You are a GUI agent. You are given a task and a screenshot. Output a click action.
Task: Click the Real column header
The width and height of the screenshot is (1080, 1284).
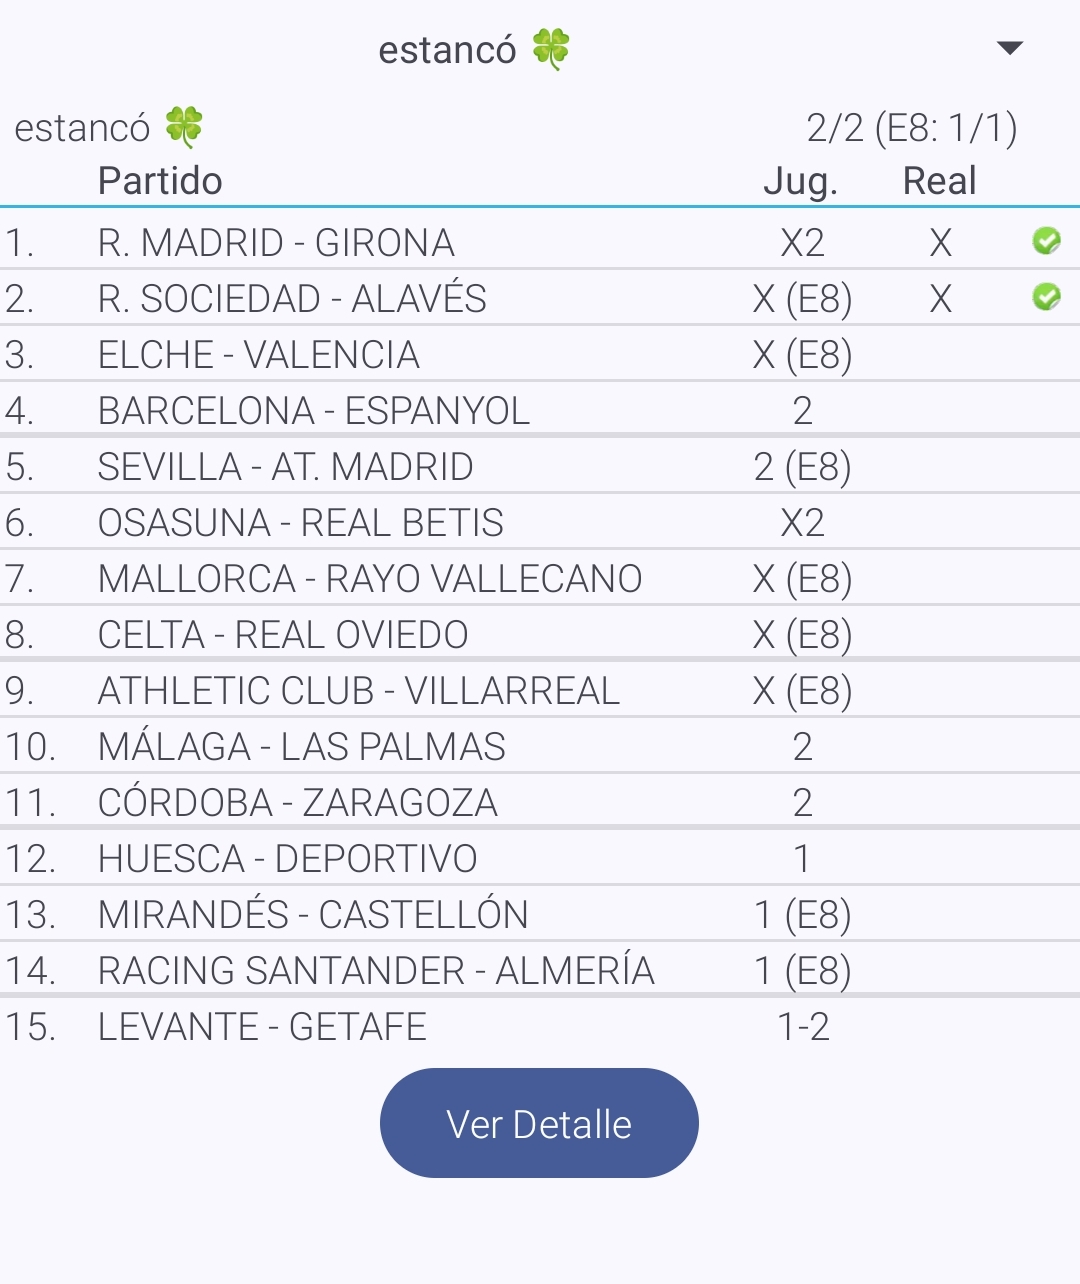click(939, 180)
